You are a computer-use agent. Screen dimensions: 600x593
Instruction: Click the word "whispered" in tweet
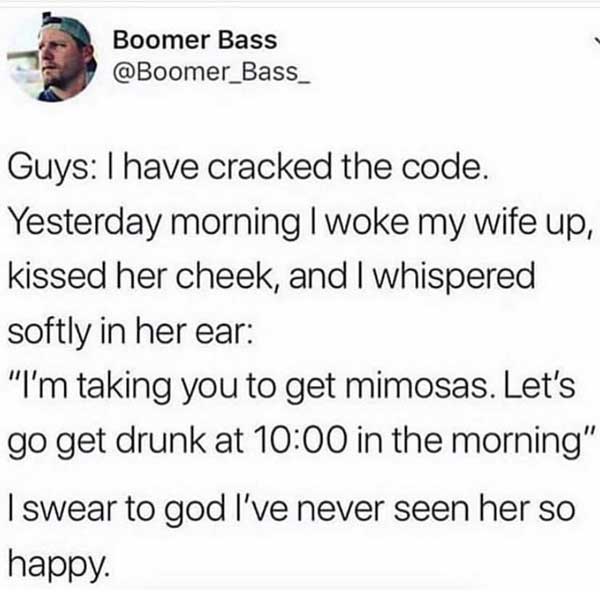[x=454, y=278]
